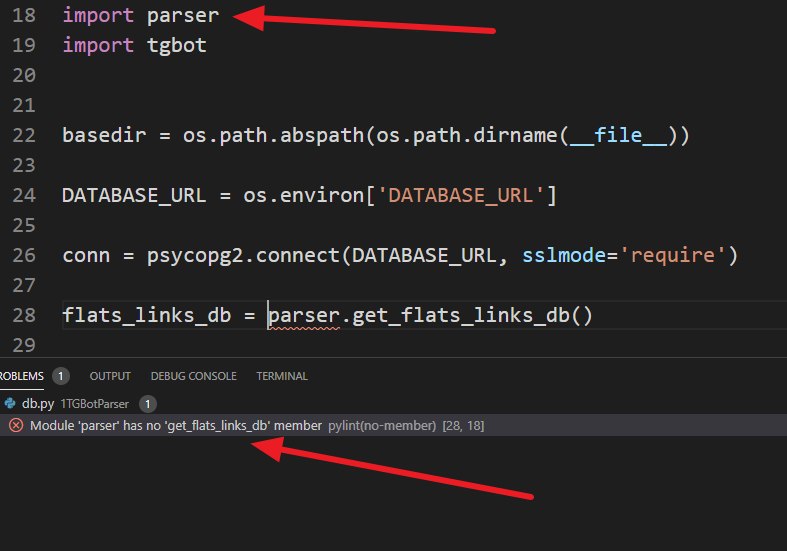Click the count badge on the db.py row
The width and height of the screenshot is (787, 551).
click(148, 403)
